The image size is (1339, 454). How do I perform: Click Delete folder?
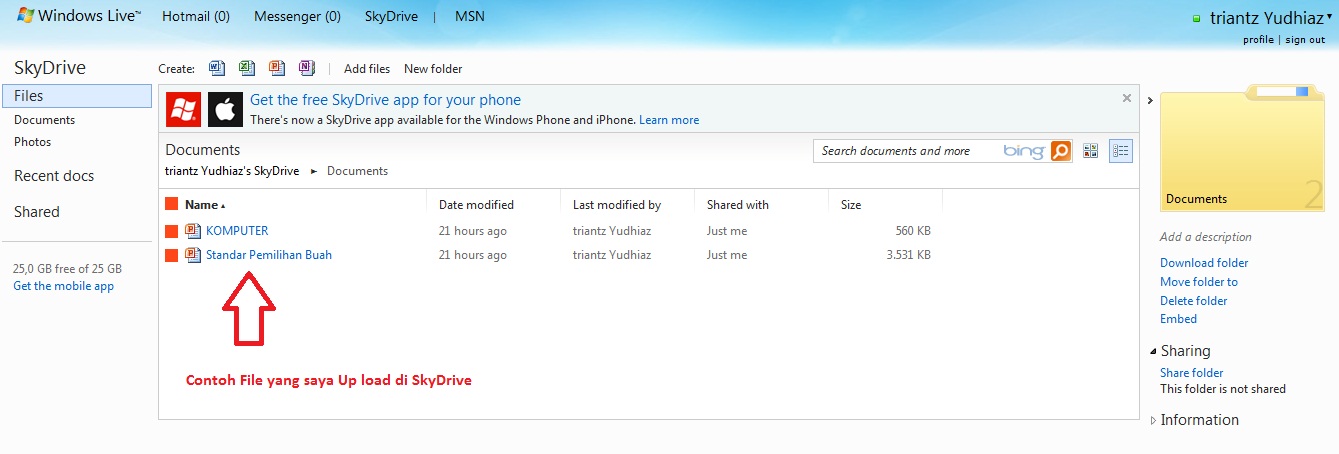pos(1193,301)
